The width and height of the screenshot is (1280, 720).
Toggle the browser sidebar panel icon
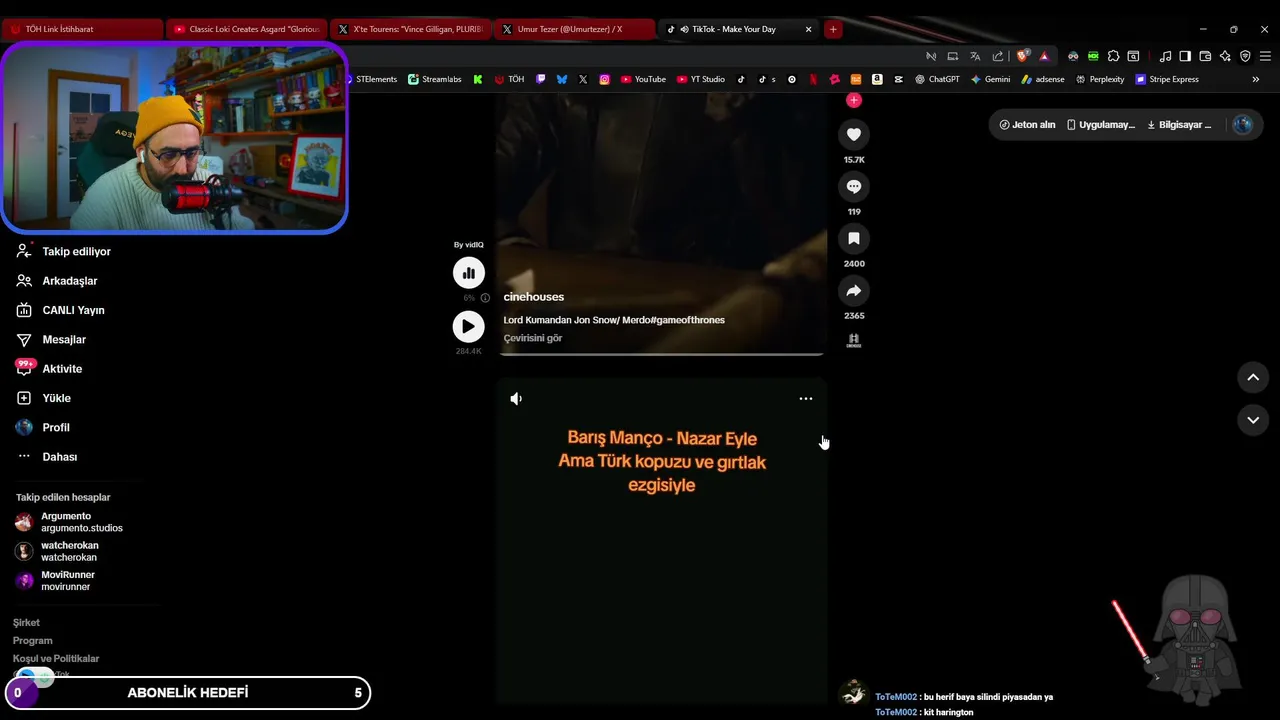click(x=1185, y=56)
